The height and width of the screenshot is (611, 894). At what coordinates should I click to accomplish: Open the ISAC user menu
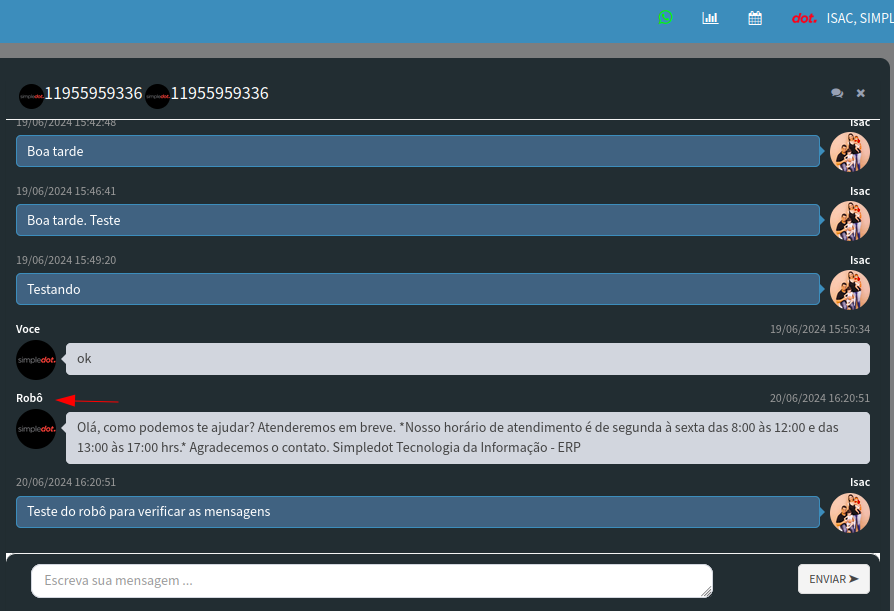coord(860,18)
